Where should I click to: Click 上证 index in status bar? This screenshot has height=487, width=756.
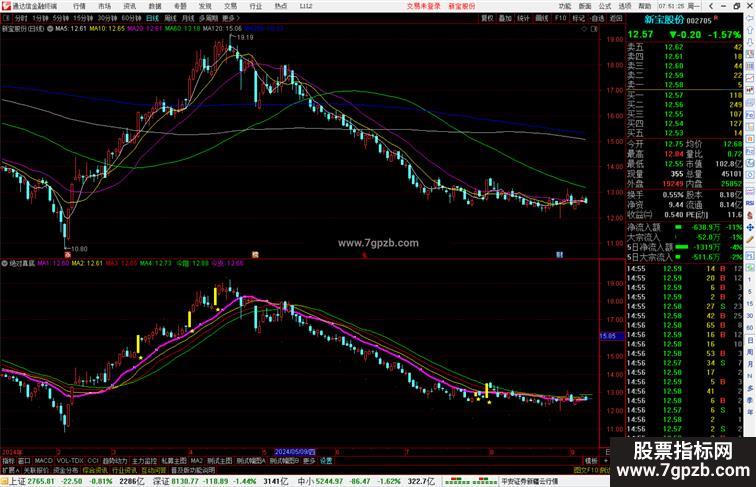pos(17,481)
